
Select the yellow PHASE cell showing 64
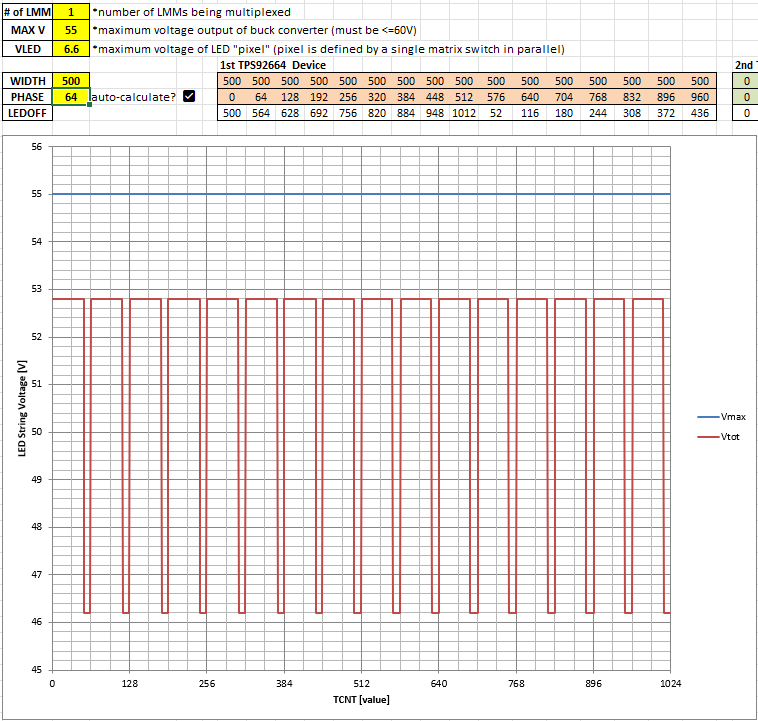[x=71, y=97]
